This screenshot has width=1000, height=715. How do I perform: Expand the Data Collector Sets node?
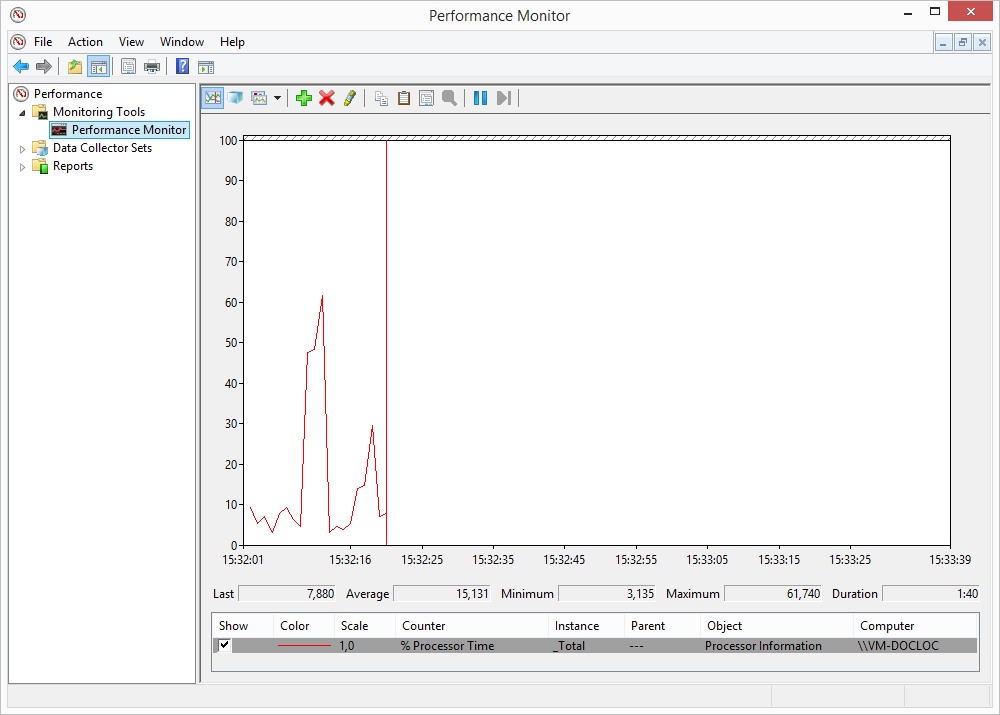pyautogui.click(x=22, y=147)
